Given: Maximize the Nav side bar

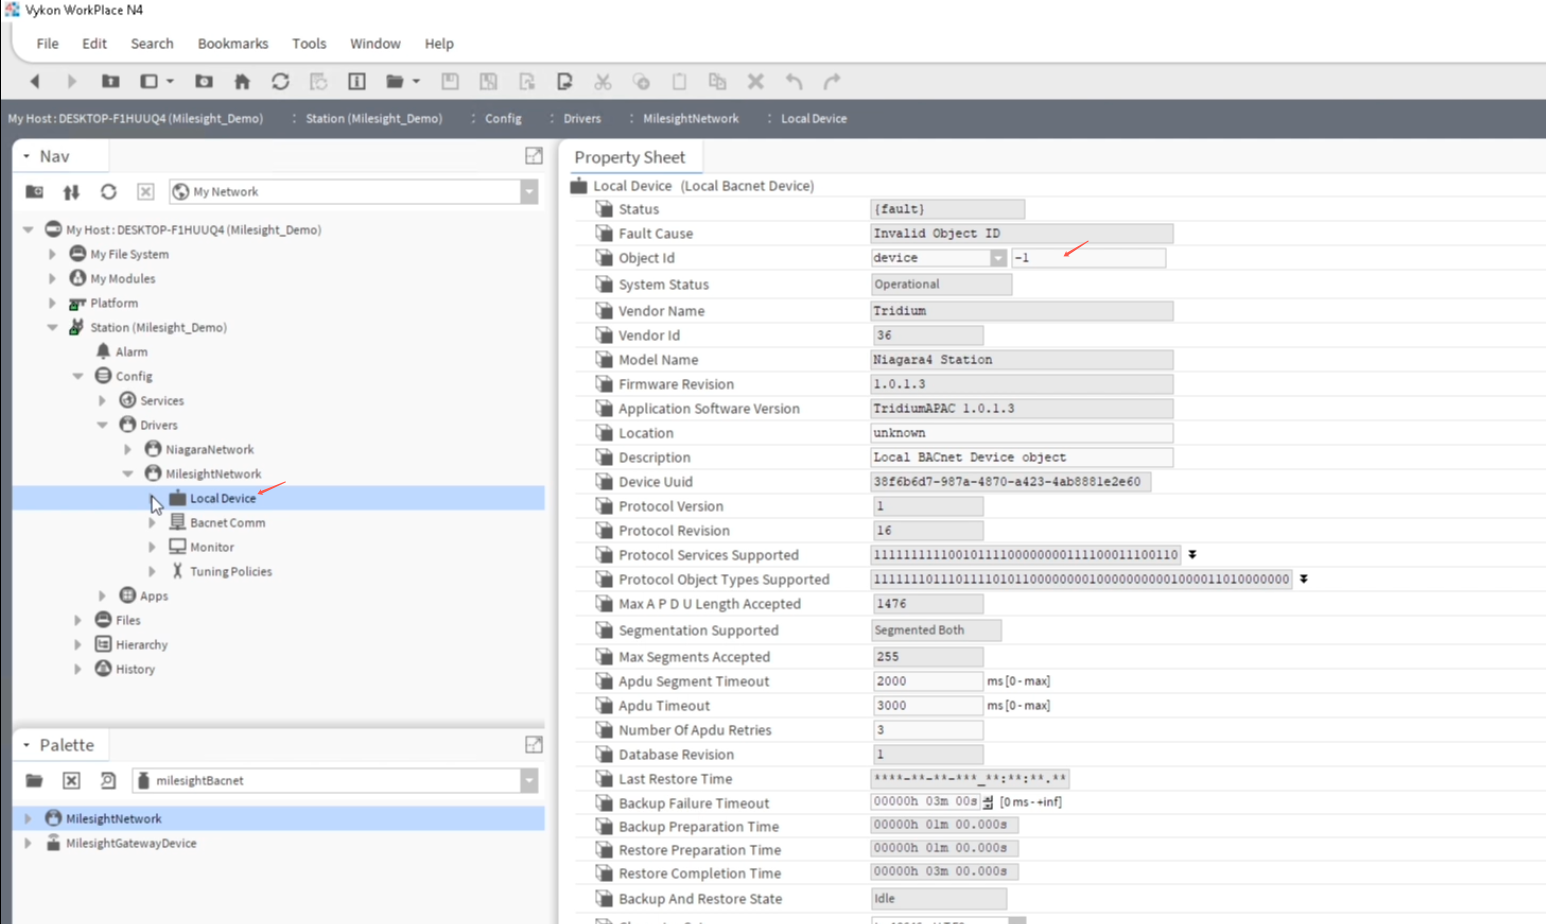Looking at the screenshot, I should [x=534, y=156].
